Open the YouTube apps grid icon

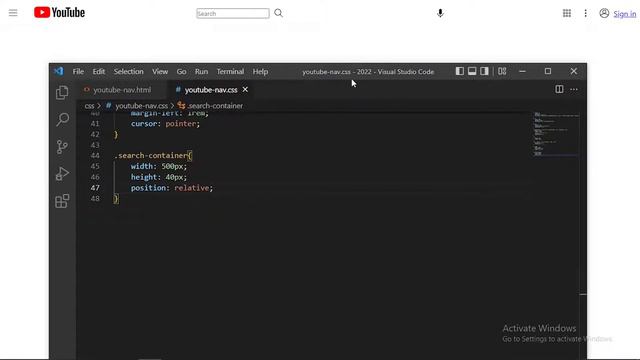tap(567, 13)
